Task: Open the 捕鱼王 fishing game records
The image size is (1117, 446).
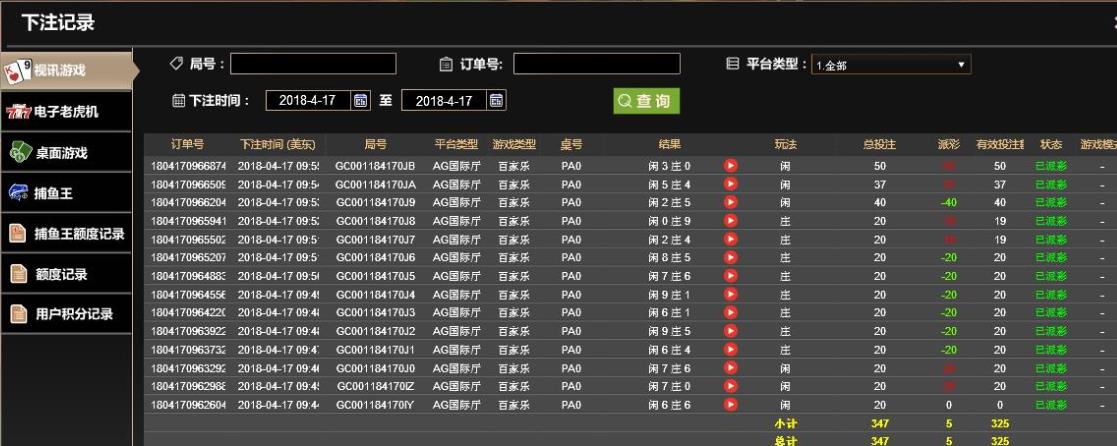Action: click(66, 193)
